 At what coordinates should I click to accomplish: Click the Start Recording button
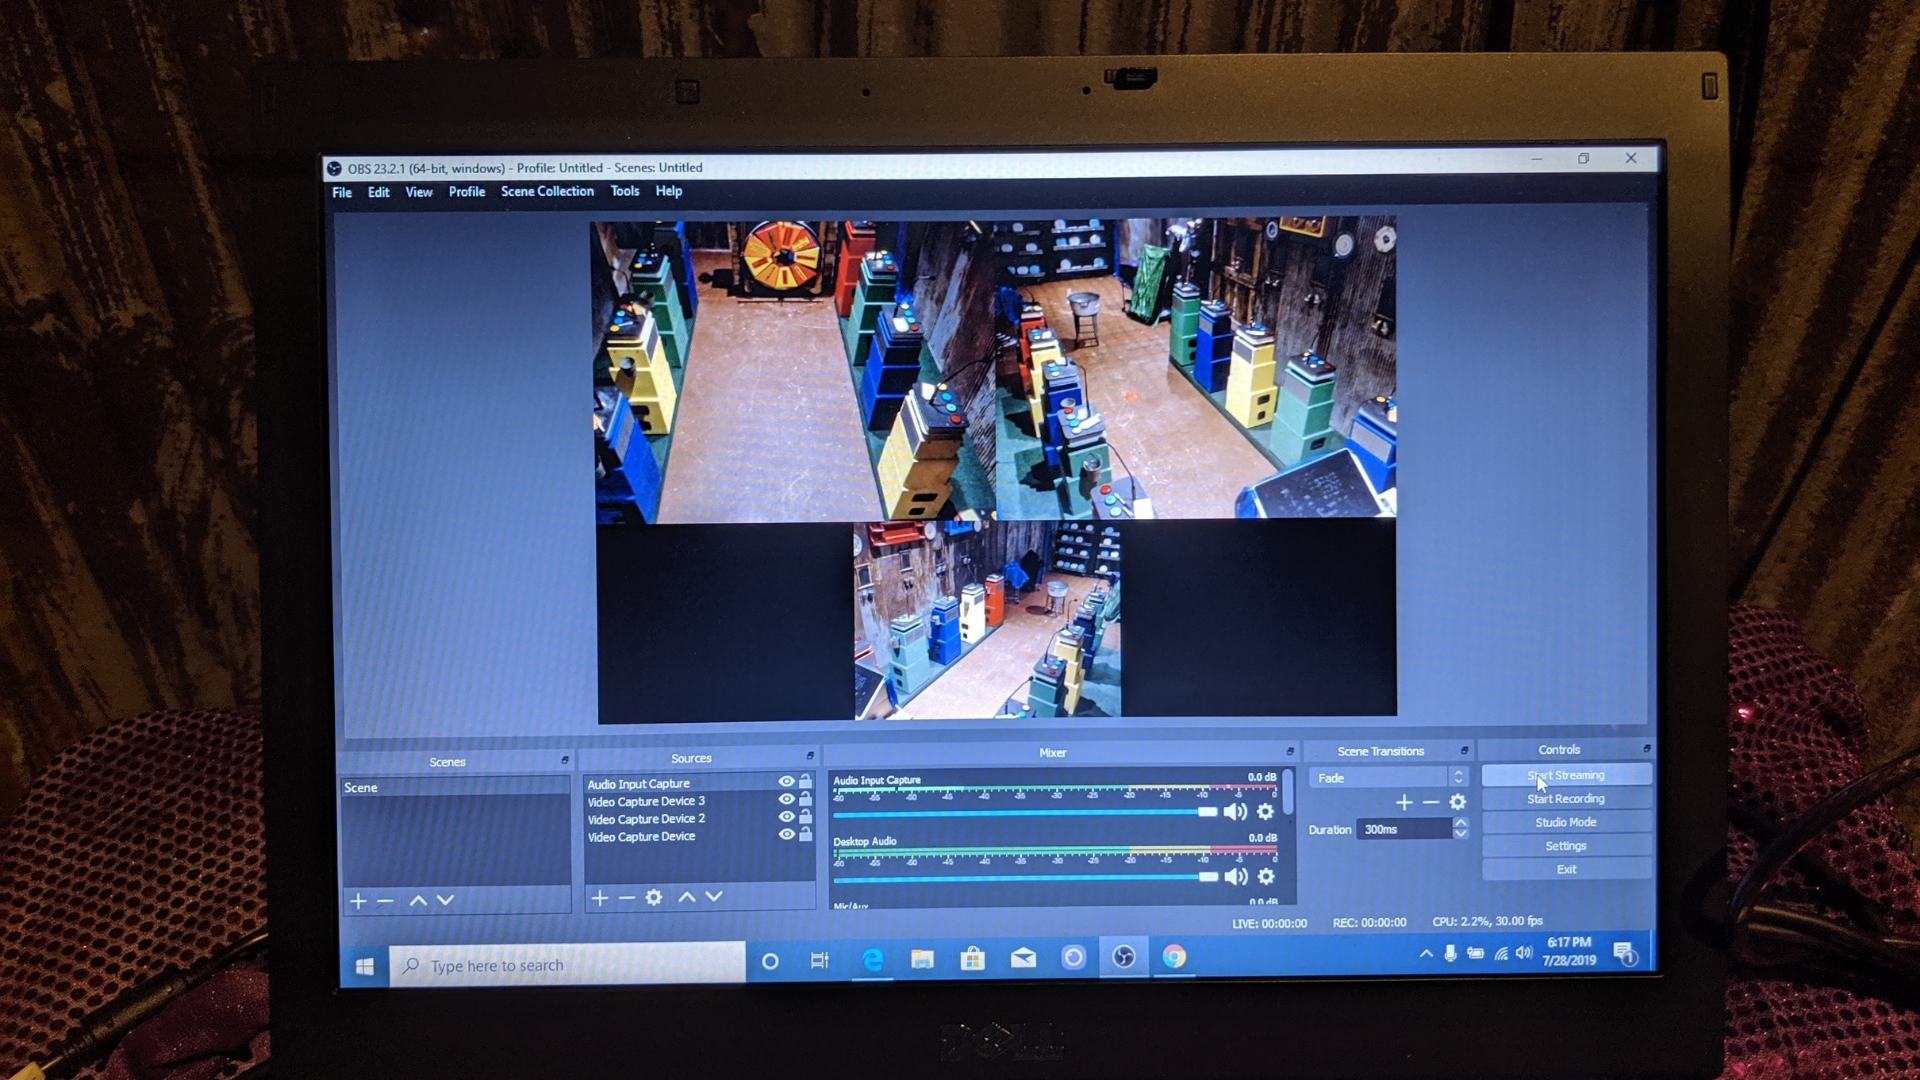pos(1565,799)
